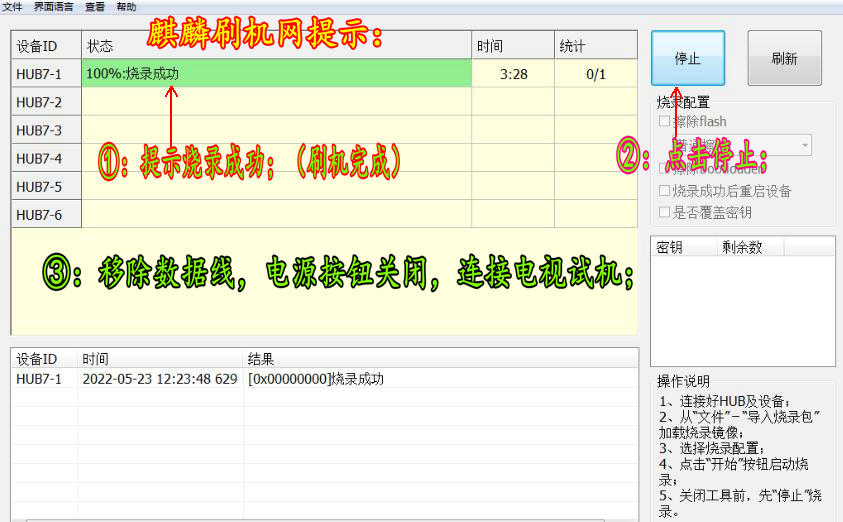
Task: Select the HUB7-1 device row
Action: [x=40, y=74]
